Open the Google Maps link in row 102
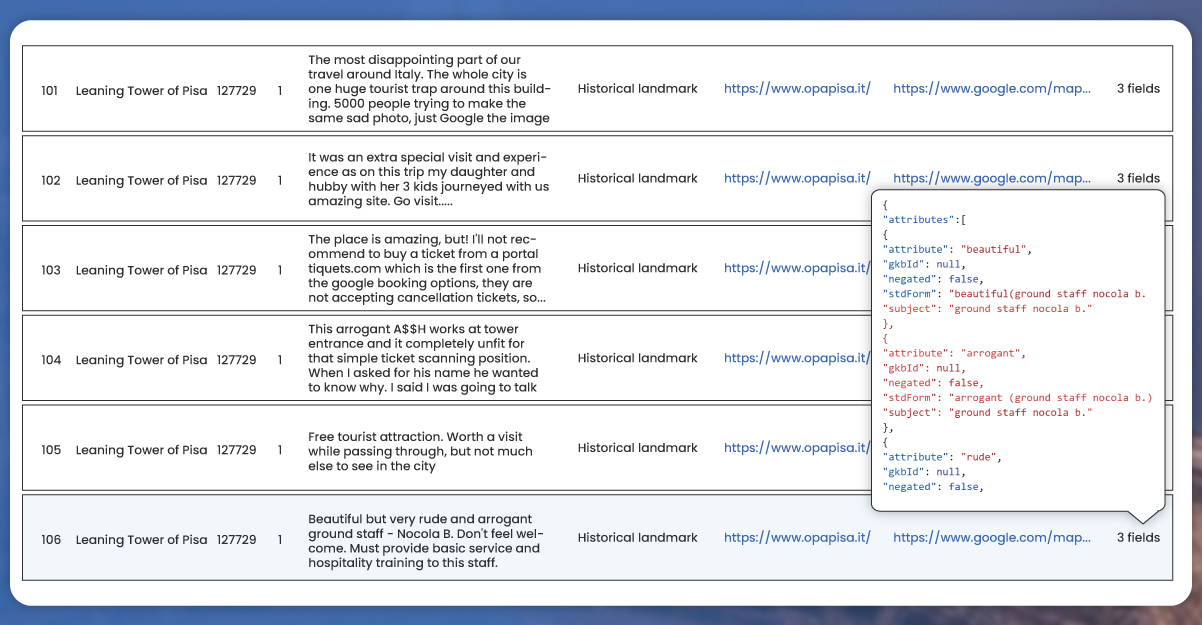Screen dimensions: 1202x625 pos(992,179)
